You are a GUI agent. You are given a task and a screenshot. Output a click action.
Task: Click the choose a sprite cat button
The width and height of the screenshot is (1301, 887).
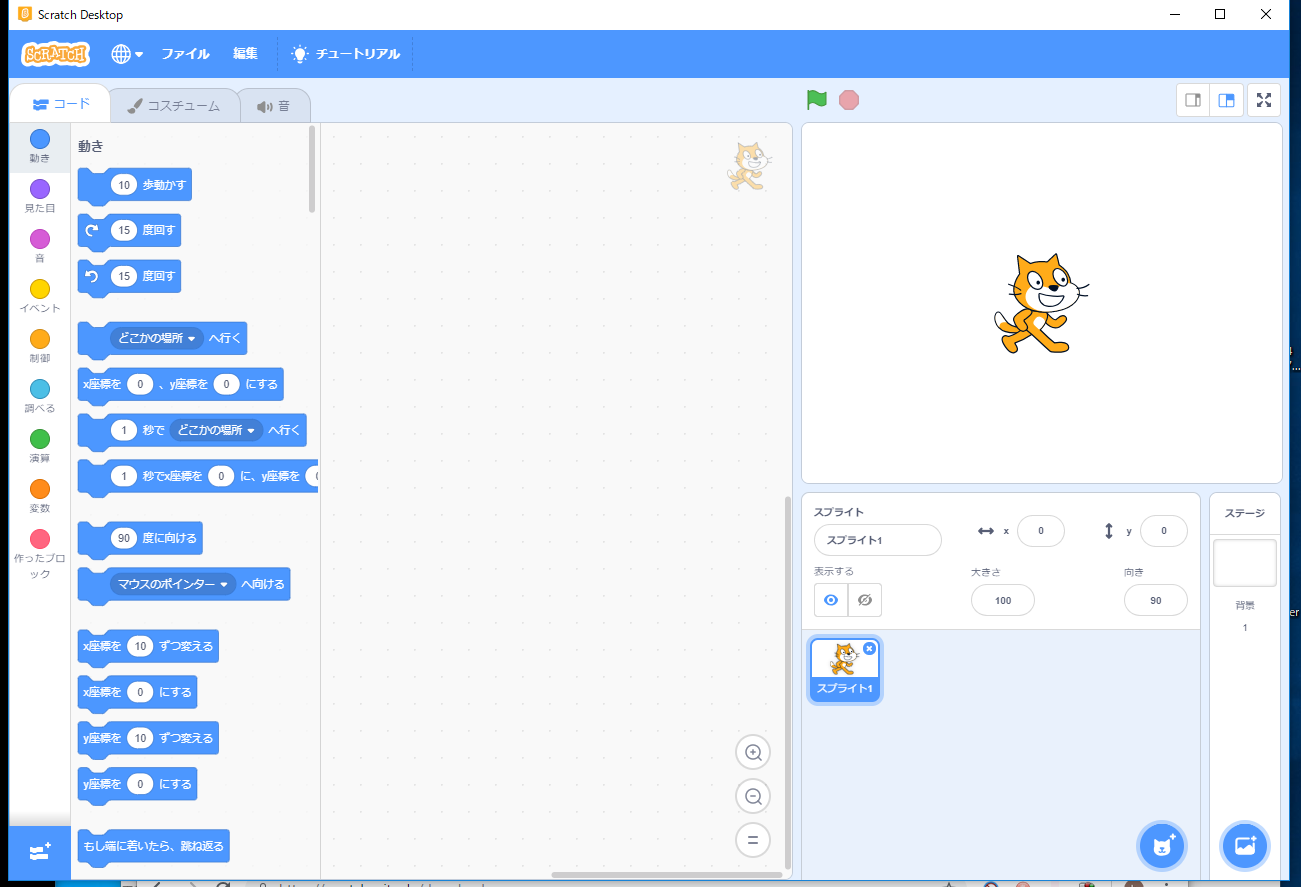click(1162, 846)
